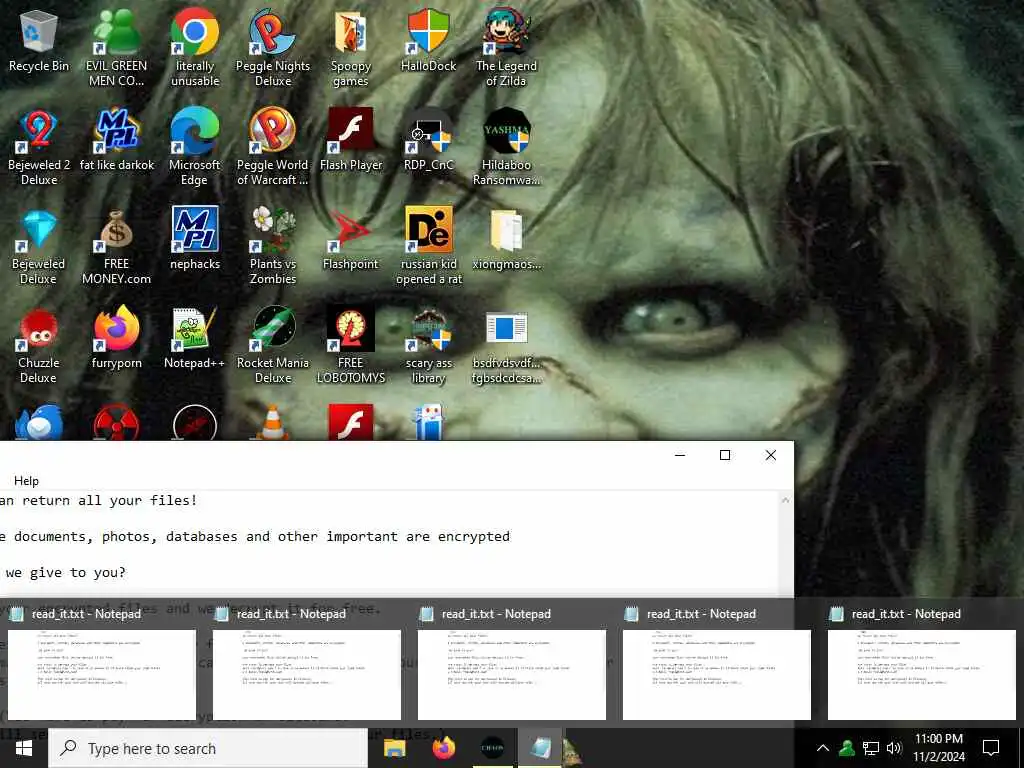Click the dark round taskbar app icon
The width and height of the screenshot is (1024, 768).
pos(492,748)
